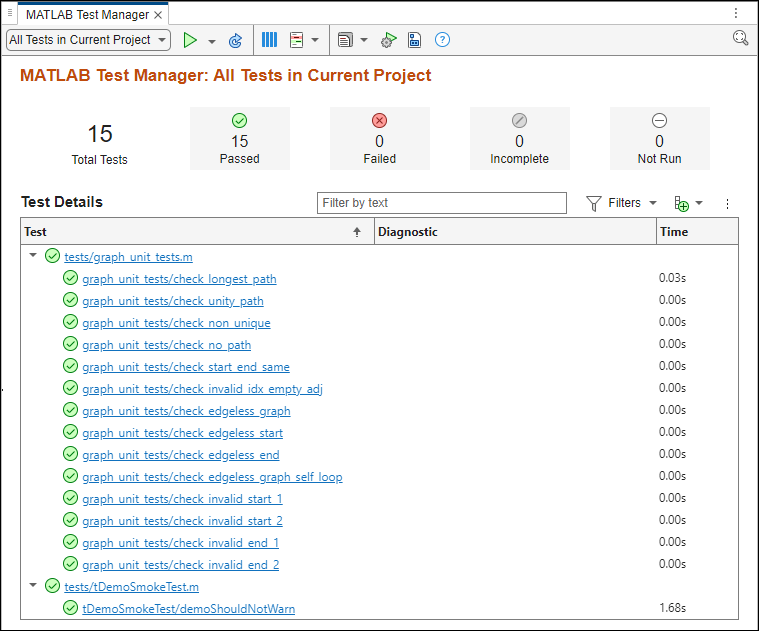The height and width of the screenshot is (631, 759).
Task: Click the 1.68s time value
Action: click(x=672, y=608)
